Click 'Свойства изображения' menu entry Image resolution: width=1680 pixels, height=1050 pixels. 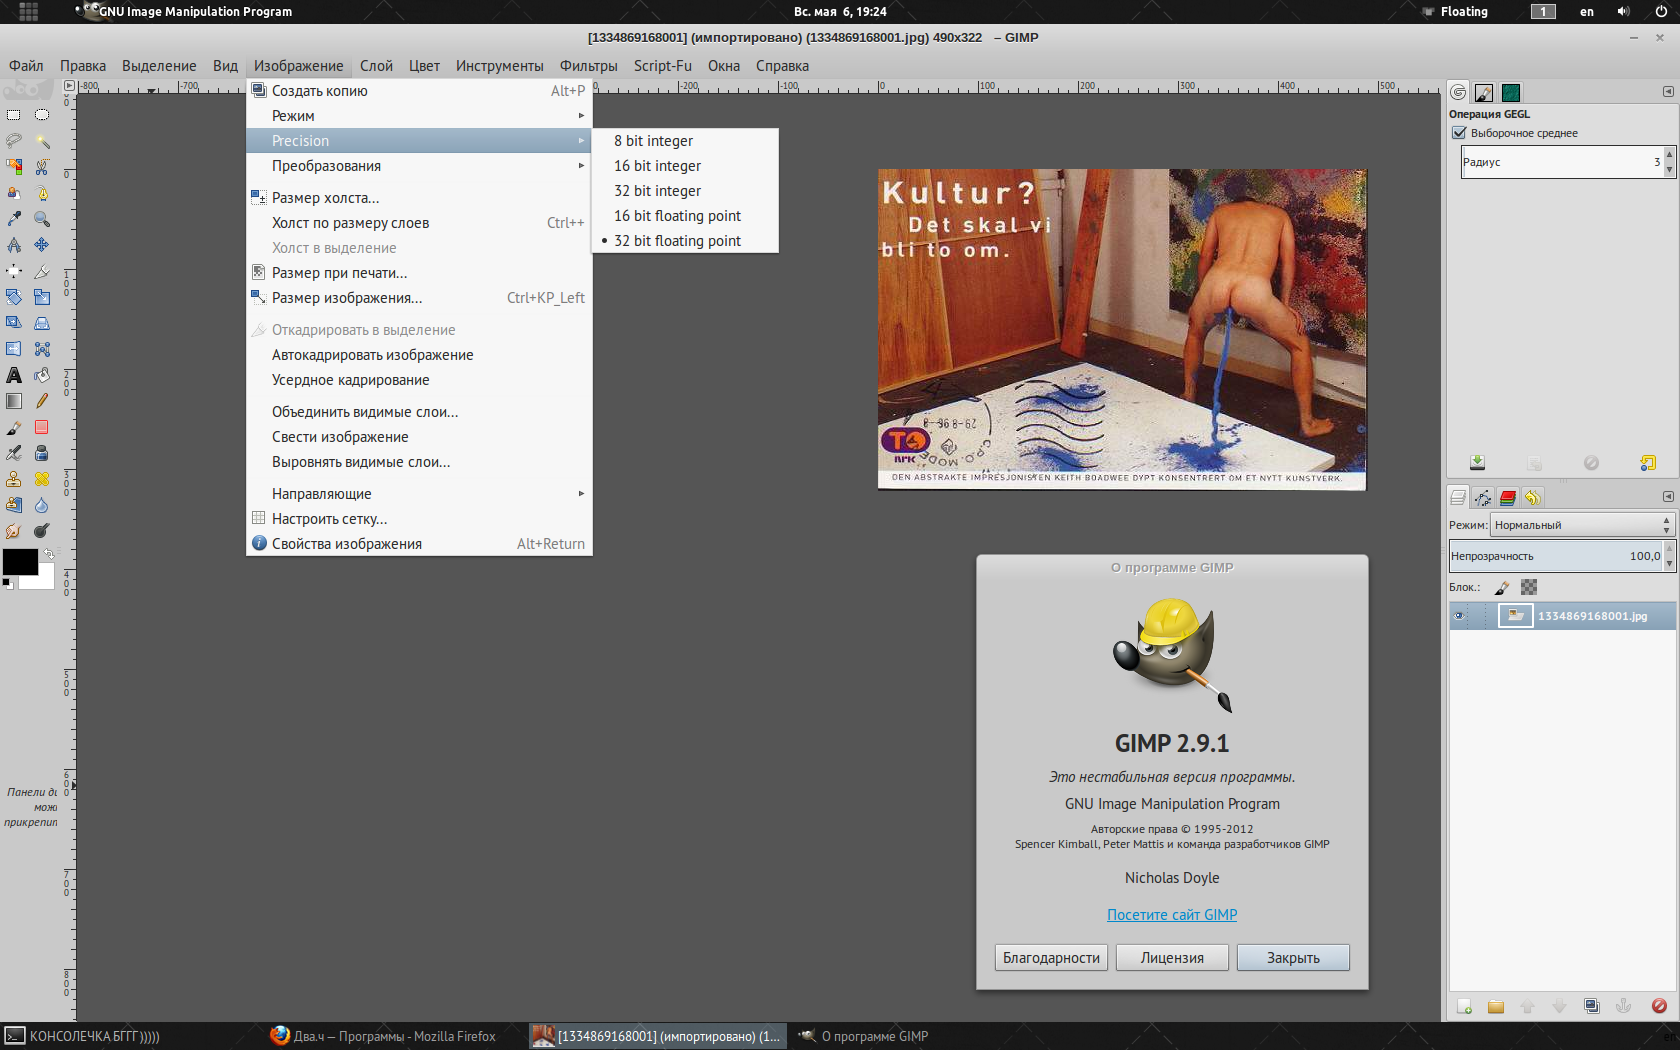tap(419, 544)
